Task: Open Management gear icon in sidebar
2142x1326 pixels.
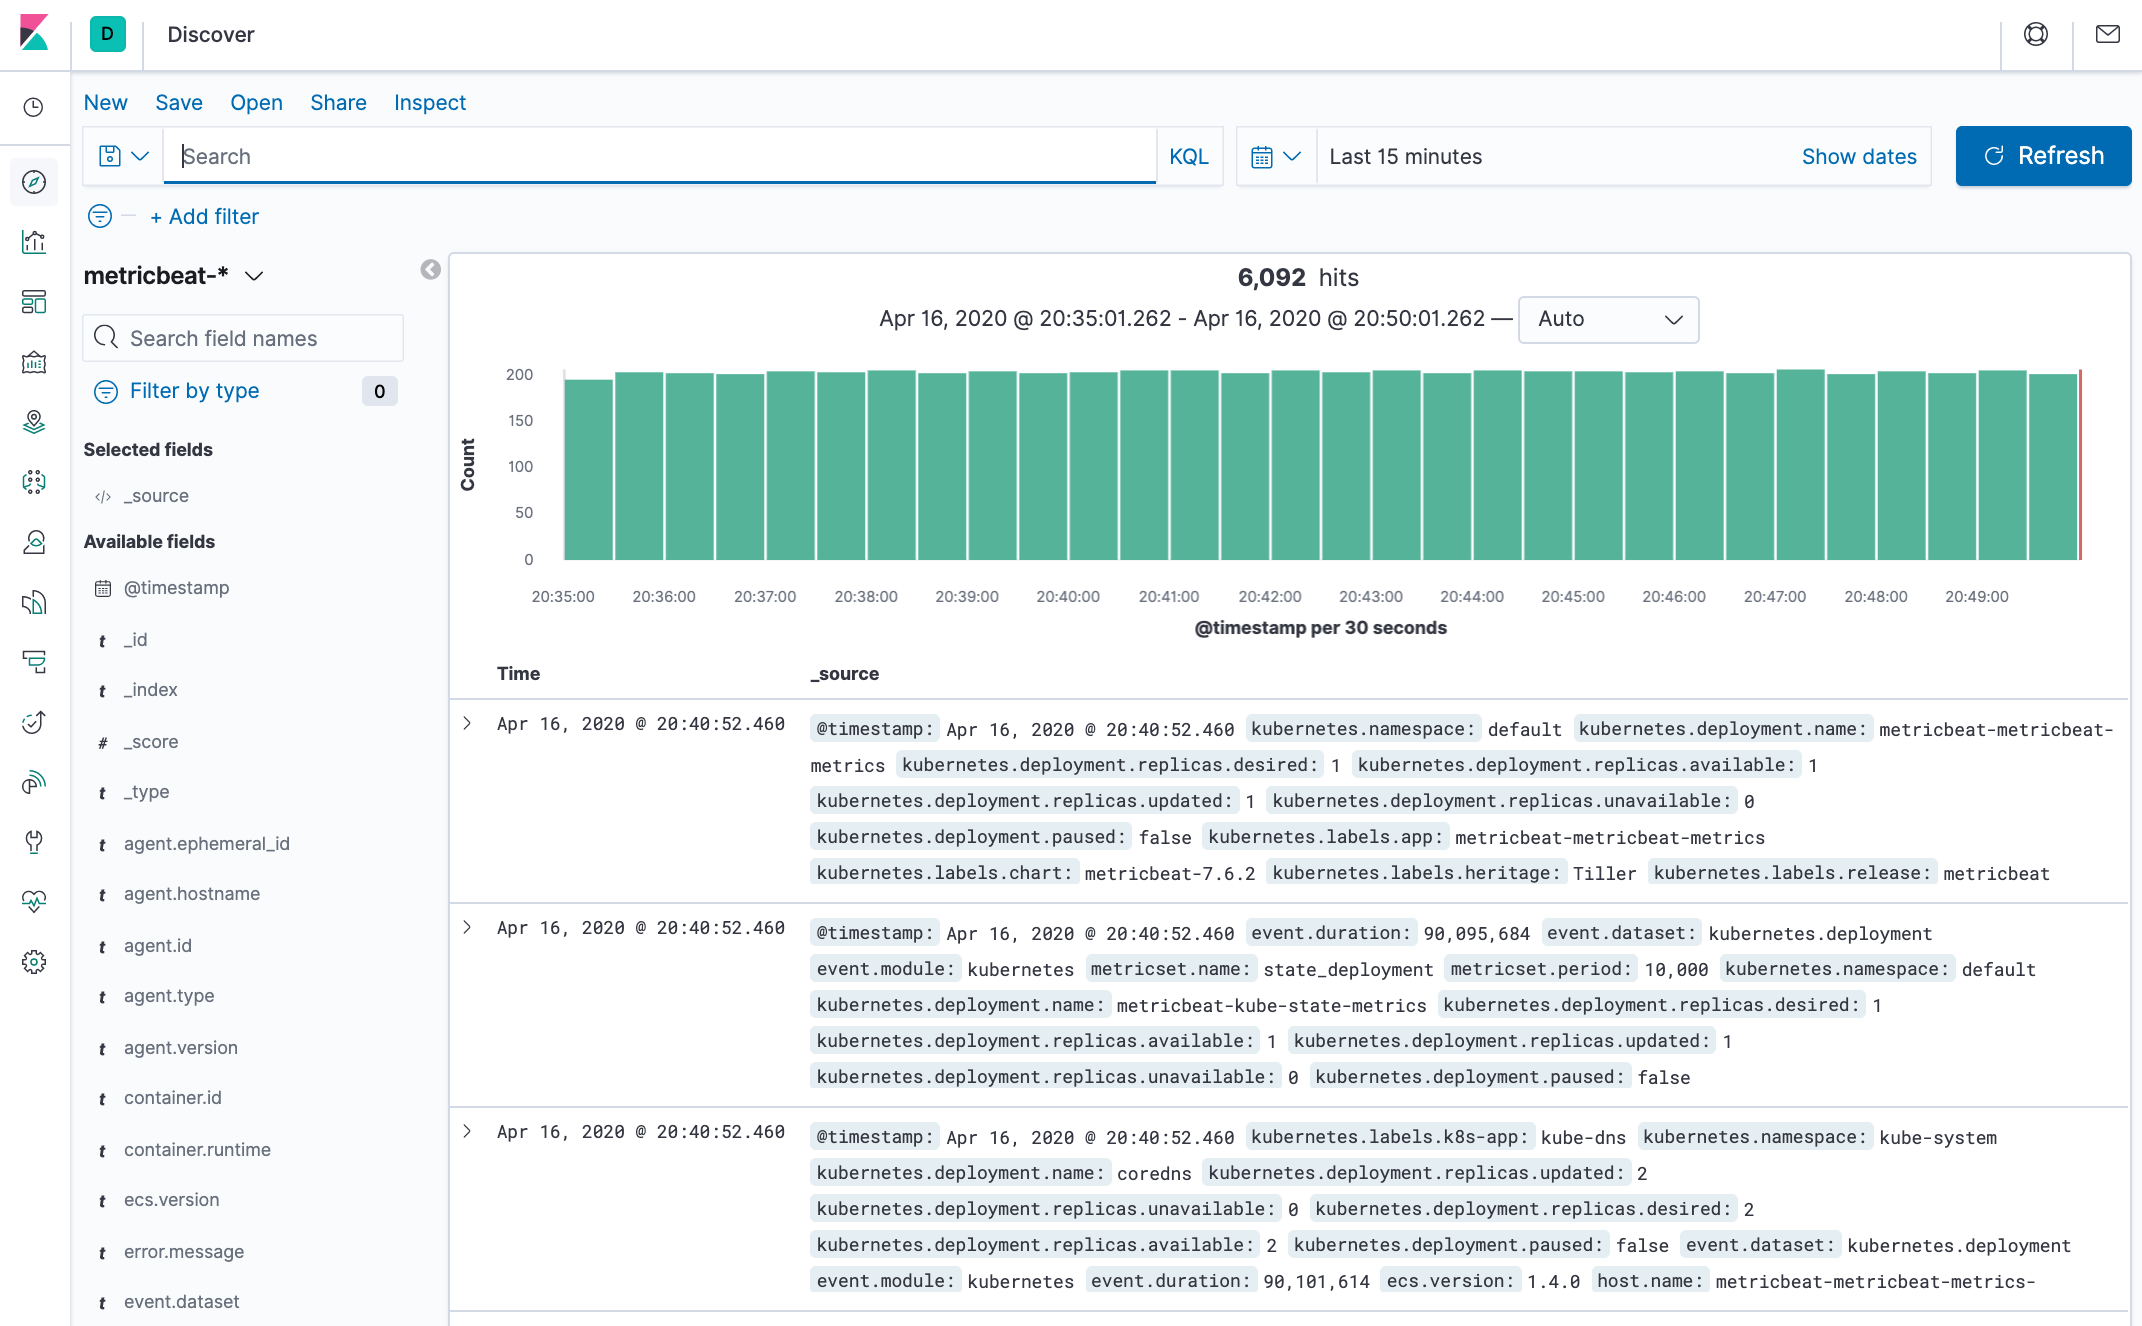Action: pyautogui.click(x=34, y=962)
